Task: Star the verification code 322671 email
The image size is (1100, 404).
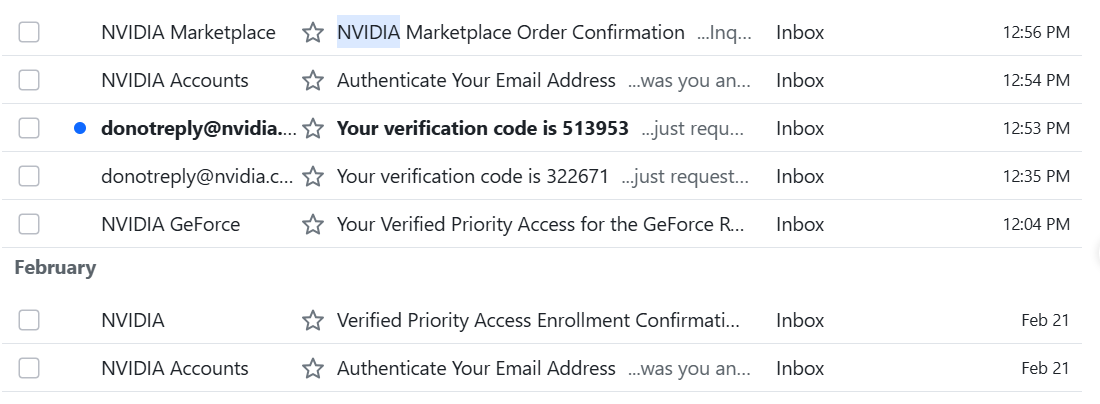Action: click(313, 176)
